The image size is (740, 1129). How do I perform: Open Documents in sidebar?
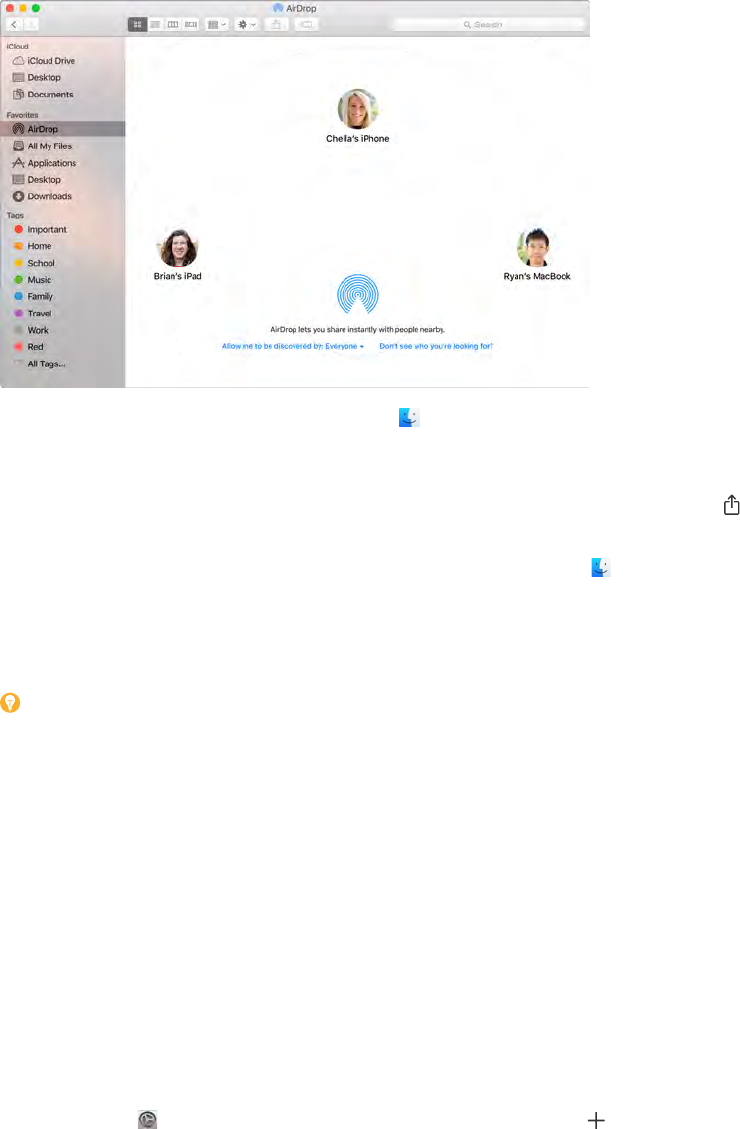pos(43,94)
